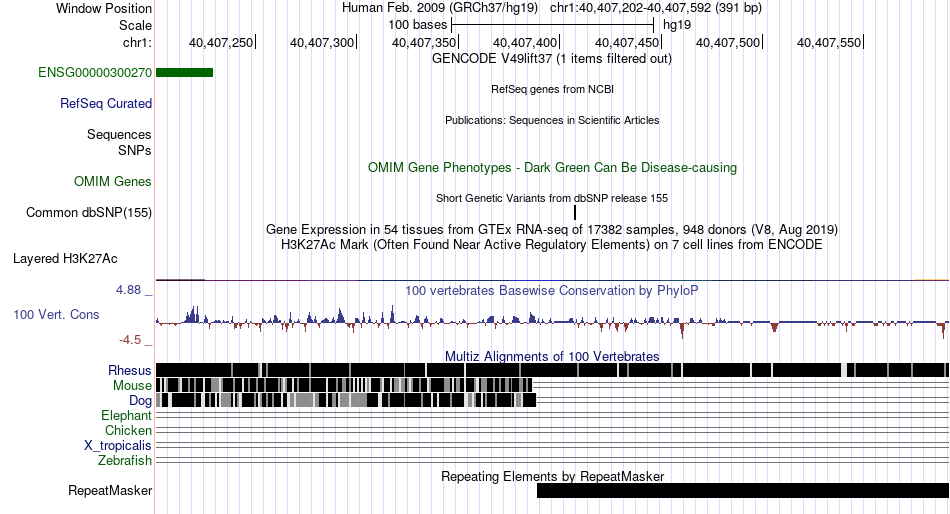
Task: Click the Elephant alignment label
Action: click(127, 415)
